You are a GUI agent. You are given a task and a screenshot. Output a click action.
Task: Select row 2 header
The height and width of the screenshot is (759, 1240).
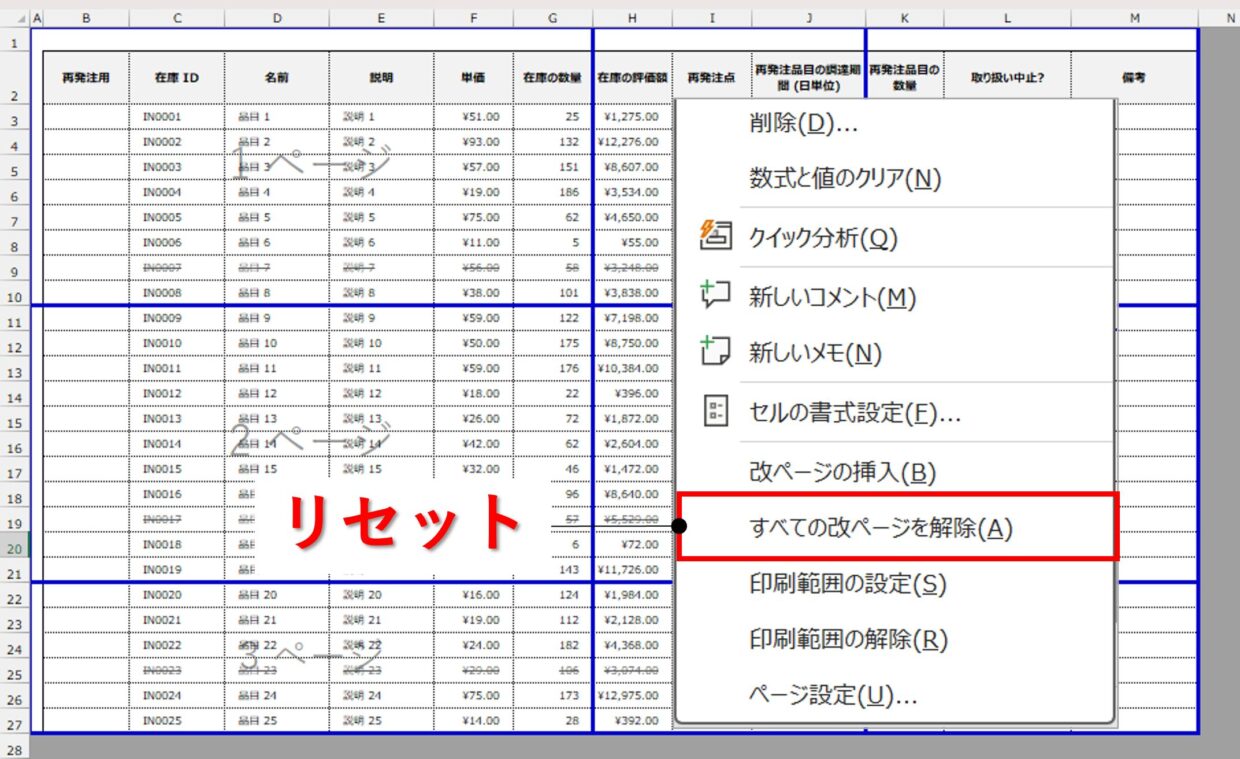15,78
